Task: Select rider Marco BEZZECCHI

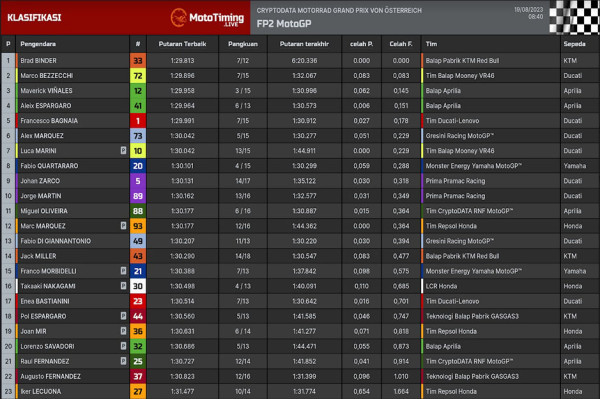Action: click(x=47, y=76)
